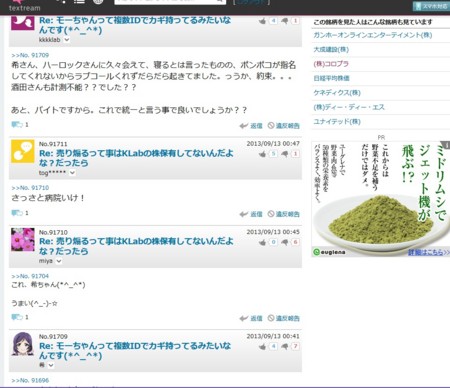Click 返信 under kkkklab's post
This screenshot has height=388, width=450.
251,126
